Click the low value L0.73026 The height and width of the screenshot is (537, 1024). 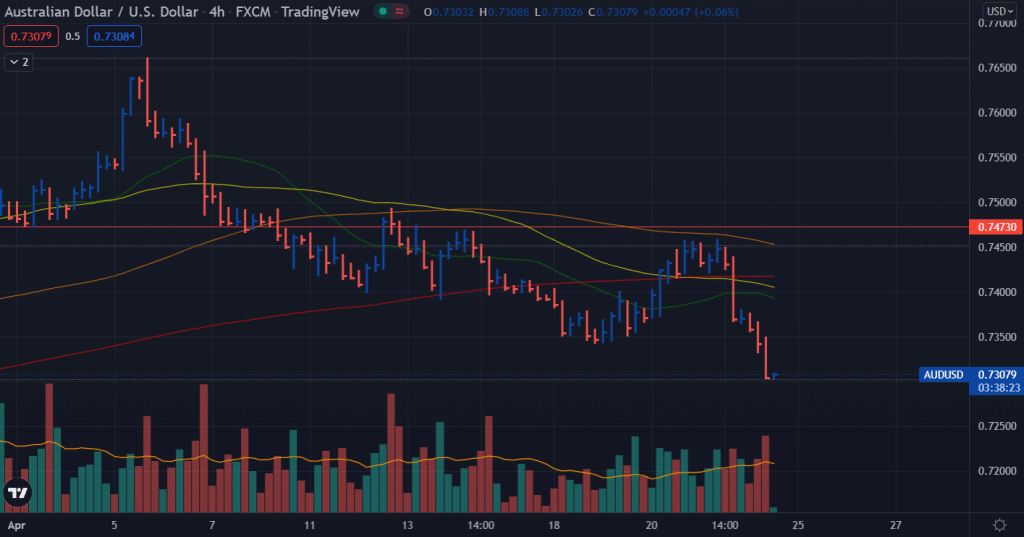coord(558,12)
